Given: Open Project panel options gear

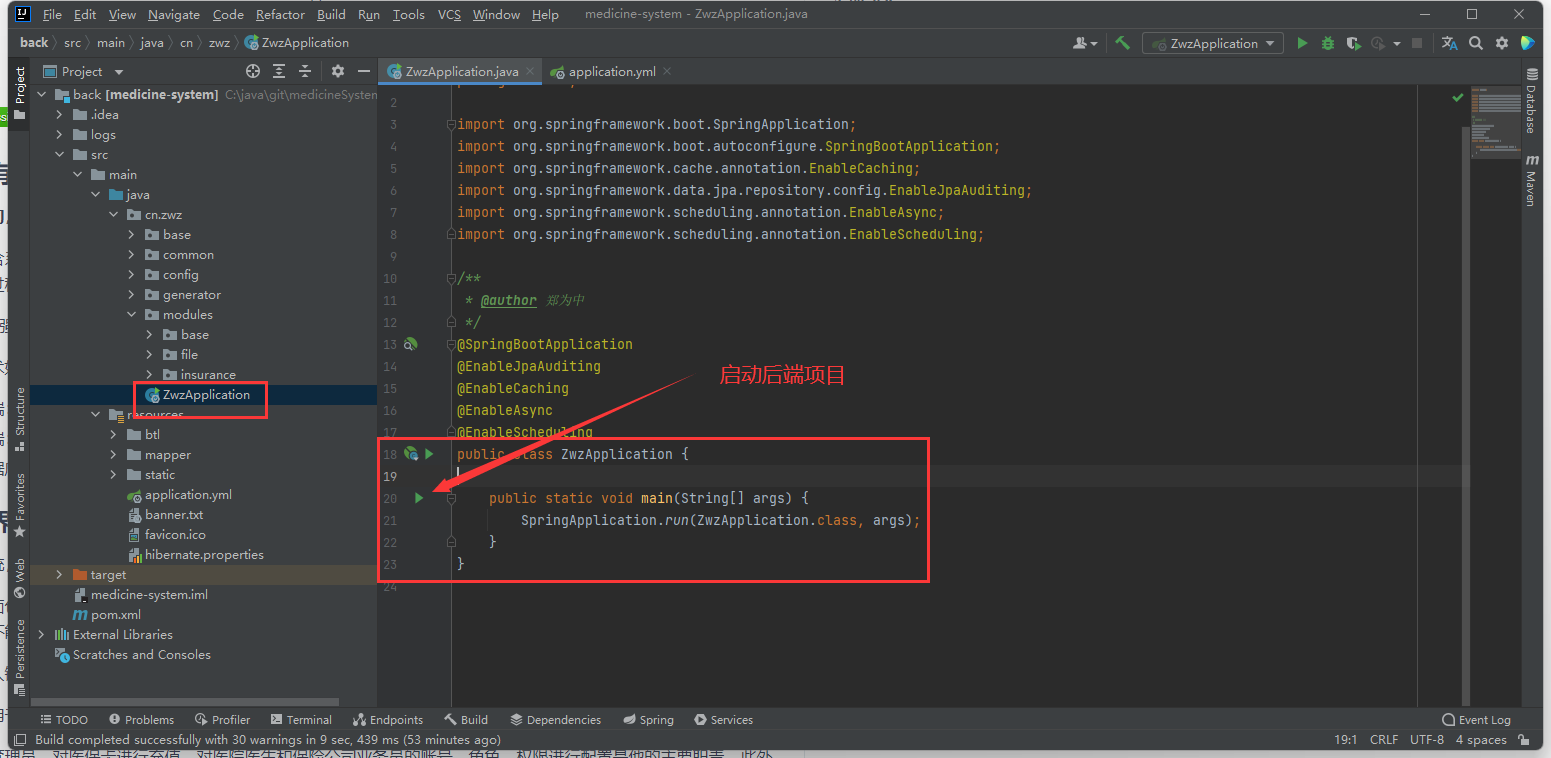Looking at the screenshot, I should [x=338, y=71].
